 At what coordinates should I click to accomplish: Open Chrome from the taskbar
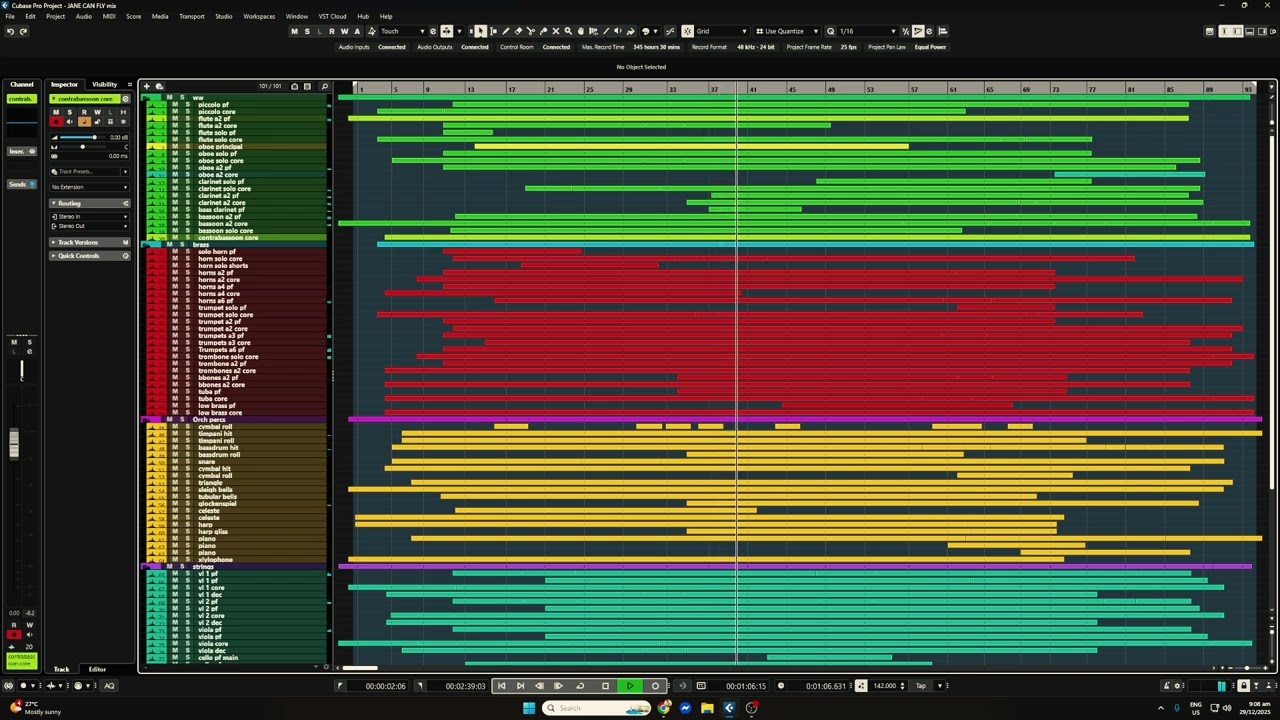[664, 708]
